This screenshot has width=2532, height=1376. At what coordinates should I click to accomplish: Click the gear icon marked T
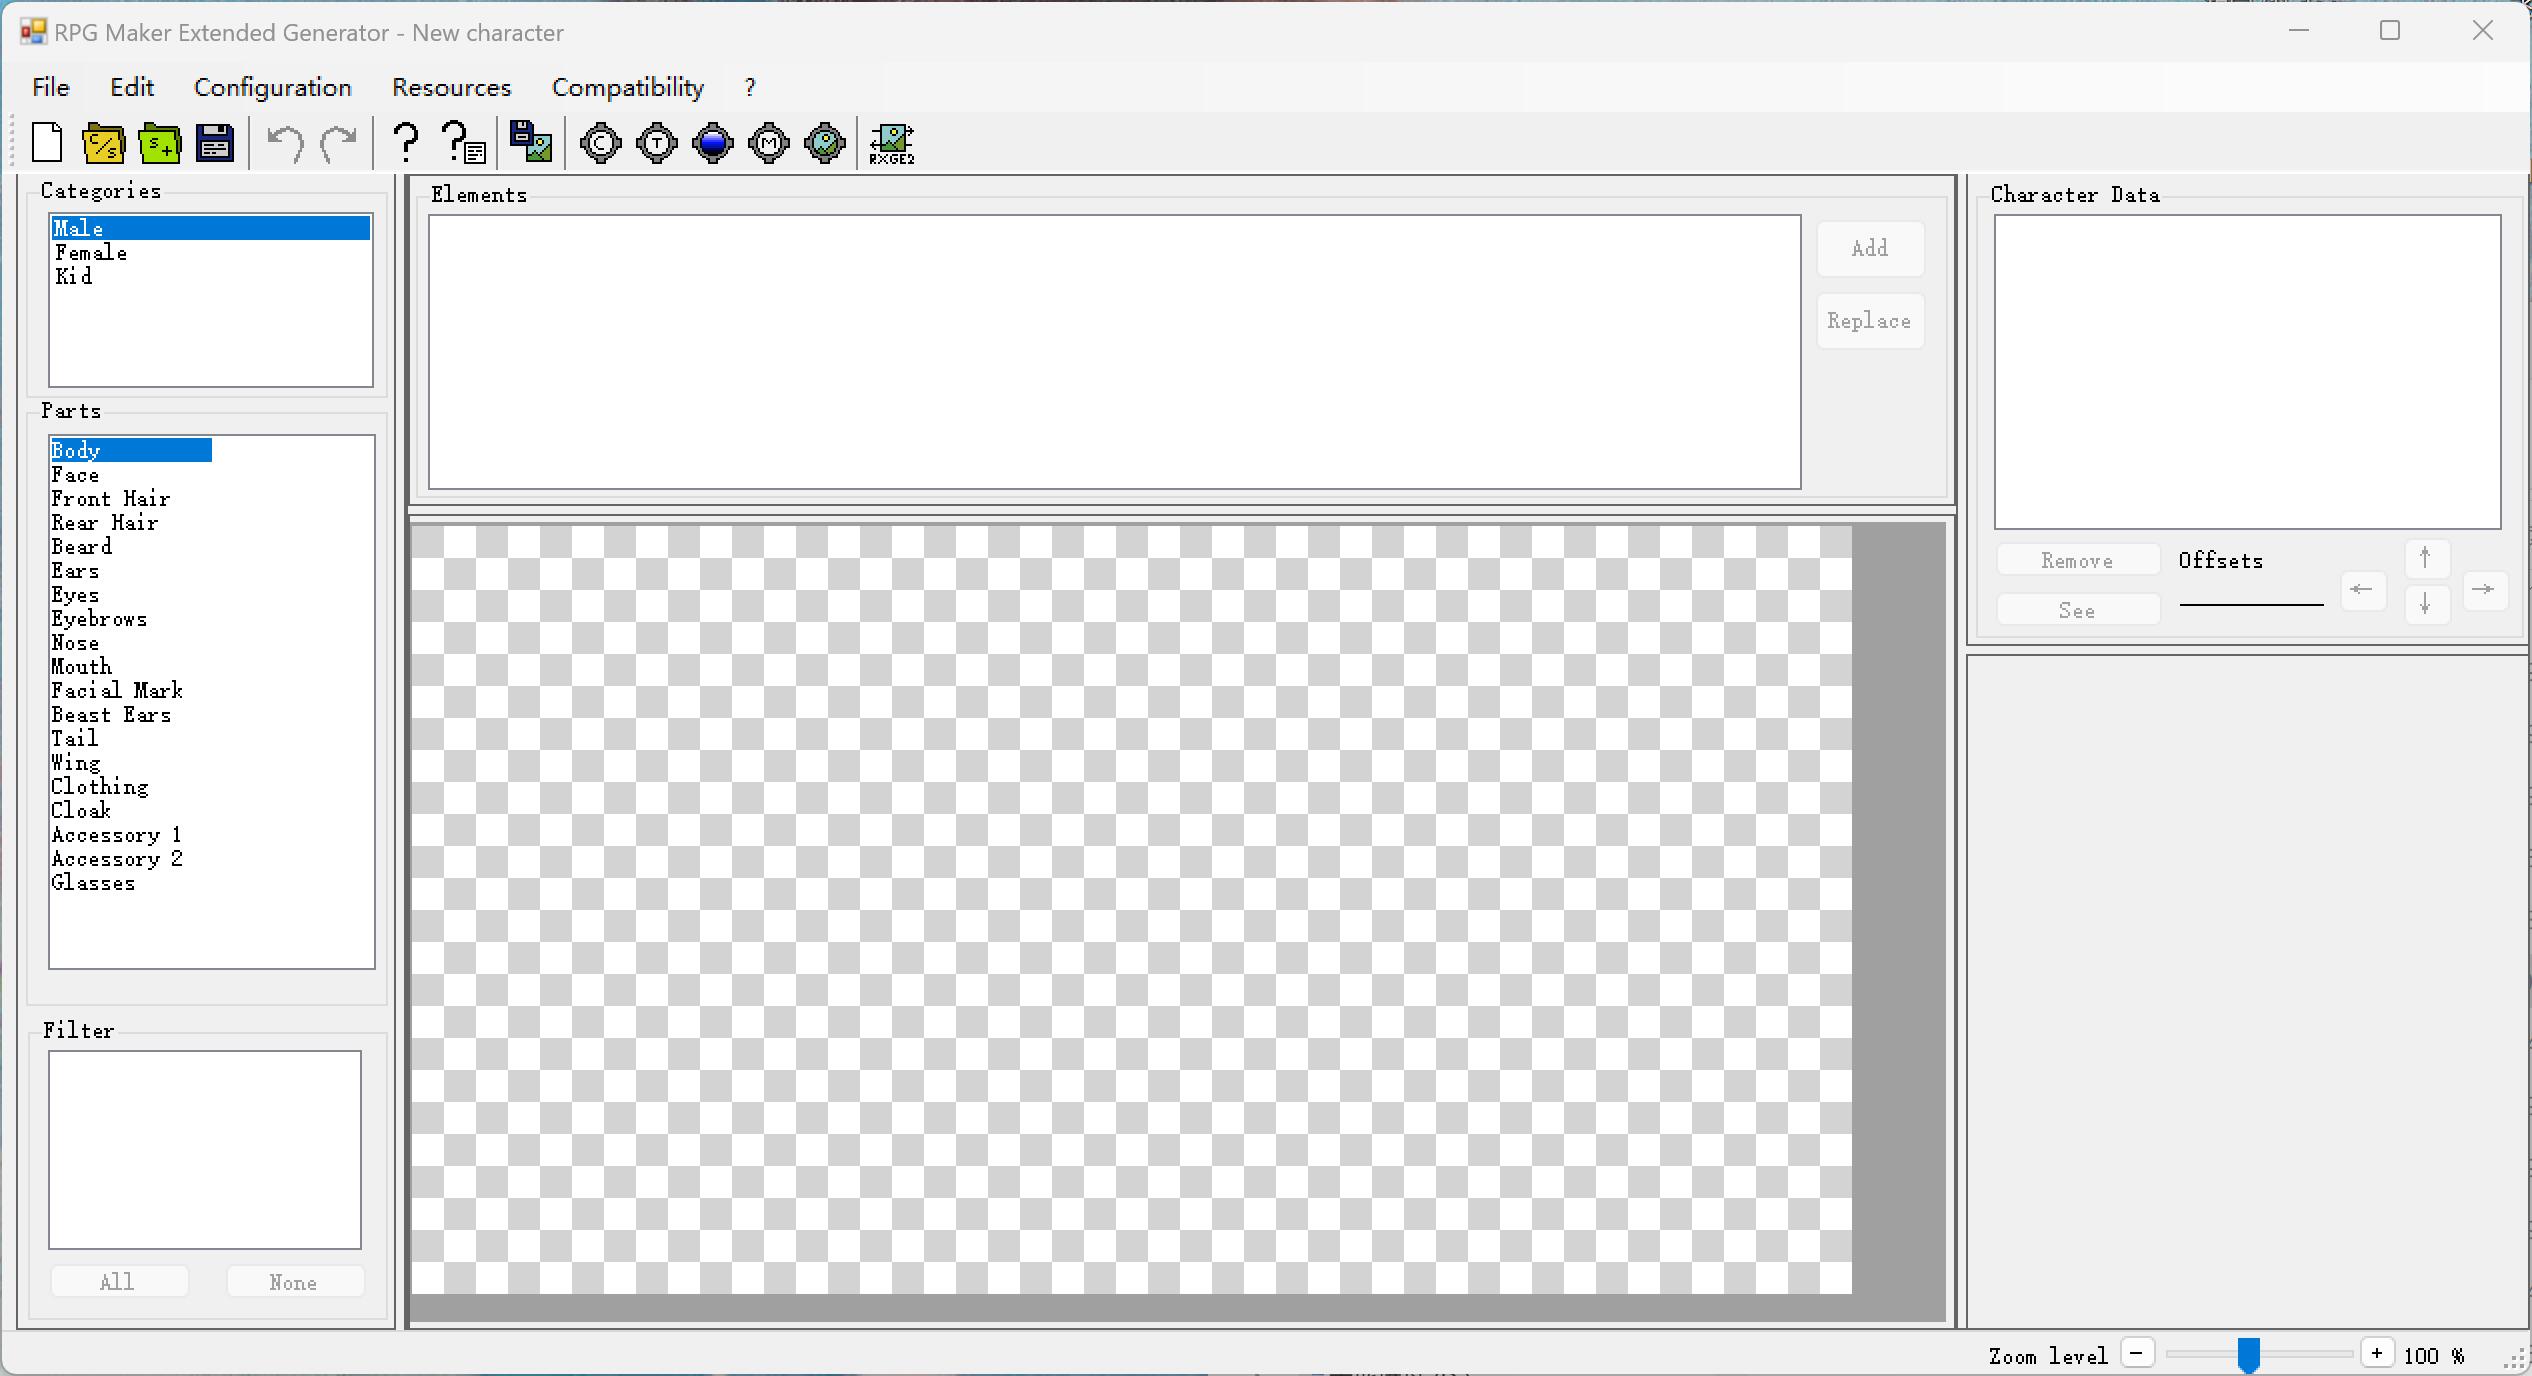(657, 144)
